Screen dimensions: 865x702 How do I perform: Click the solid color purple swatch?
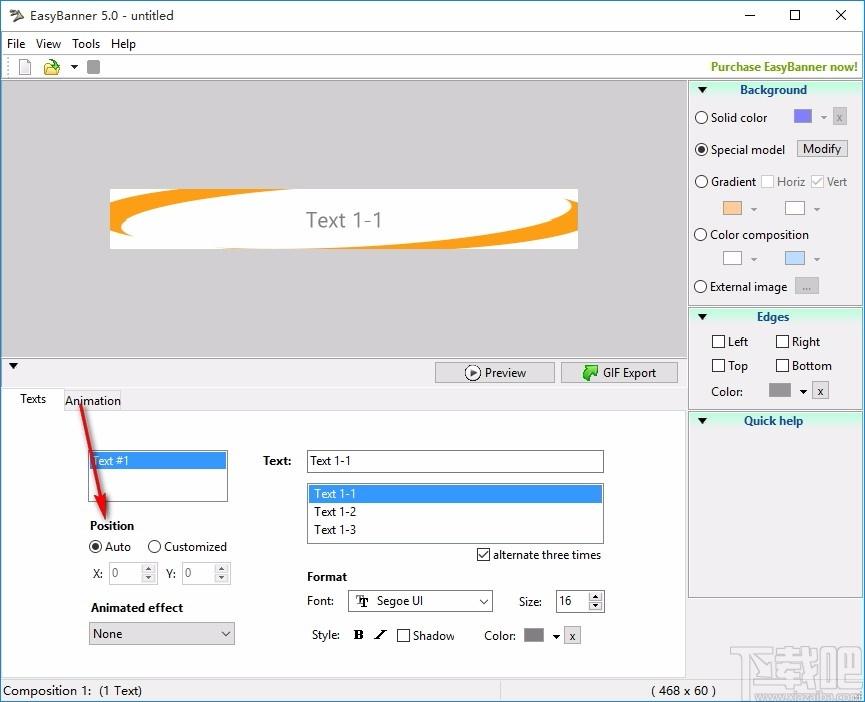(x=803, y=116)
